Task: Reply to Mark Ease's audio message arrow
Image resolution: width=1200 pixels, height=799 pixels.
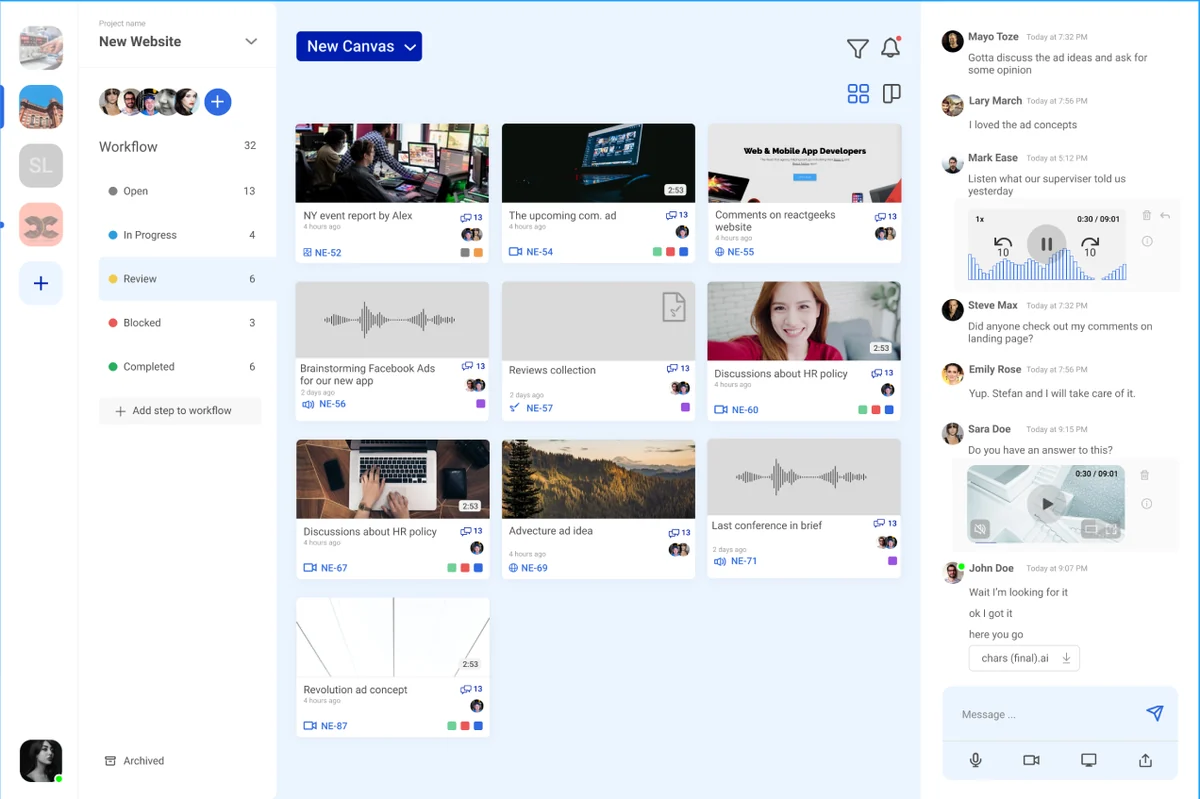Action: [x=1165, y=216]
